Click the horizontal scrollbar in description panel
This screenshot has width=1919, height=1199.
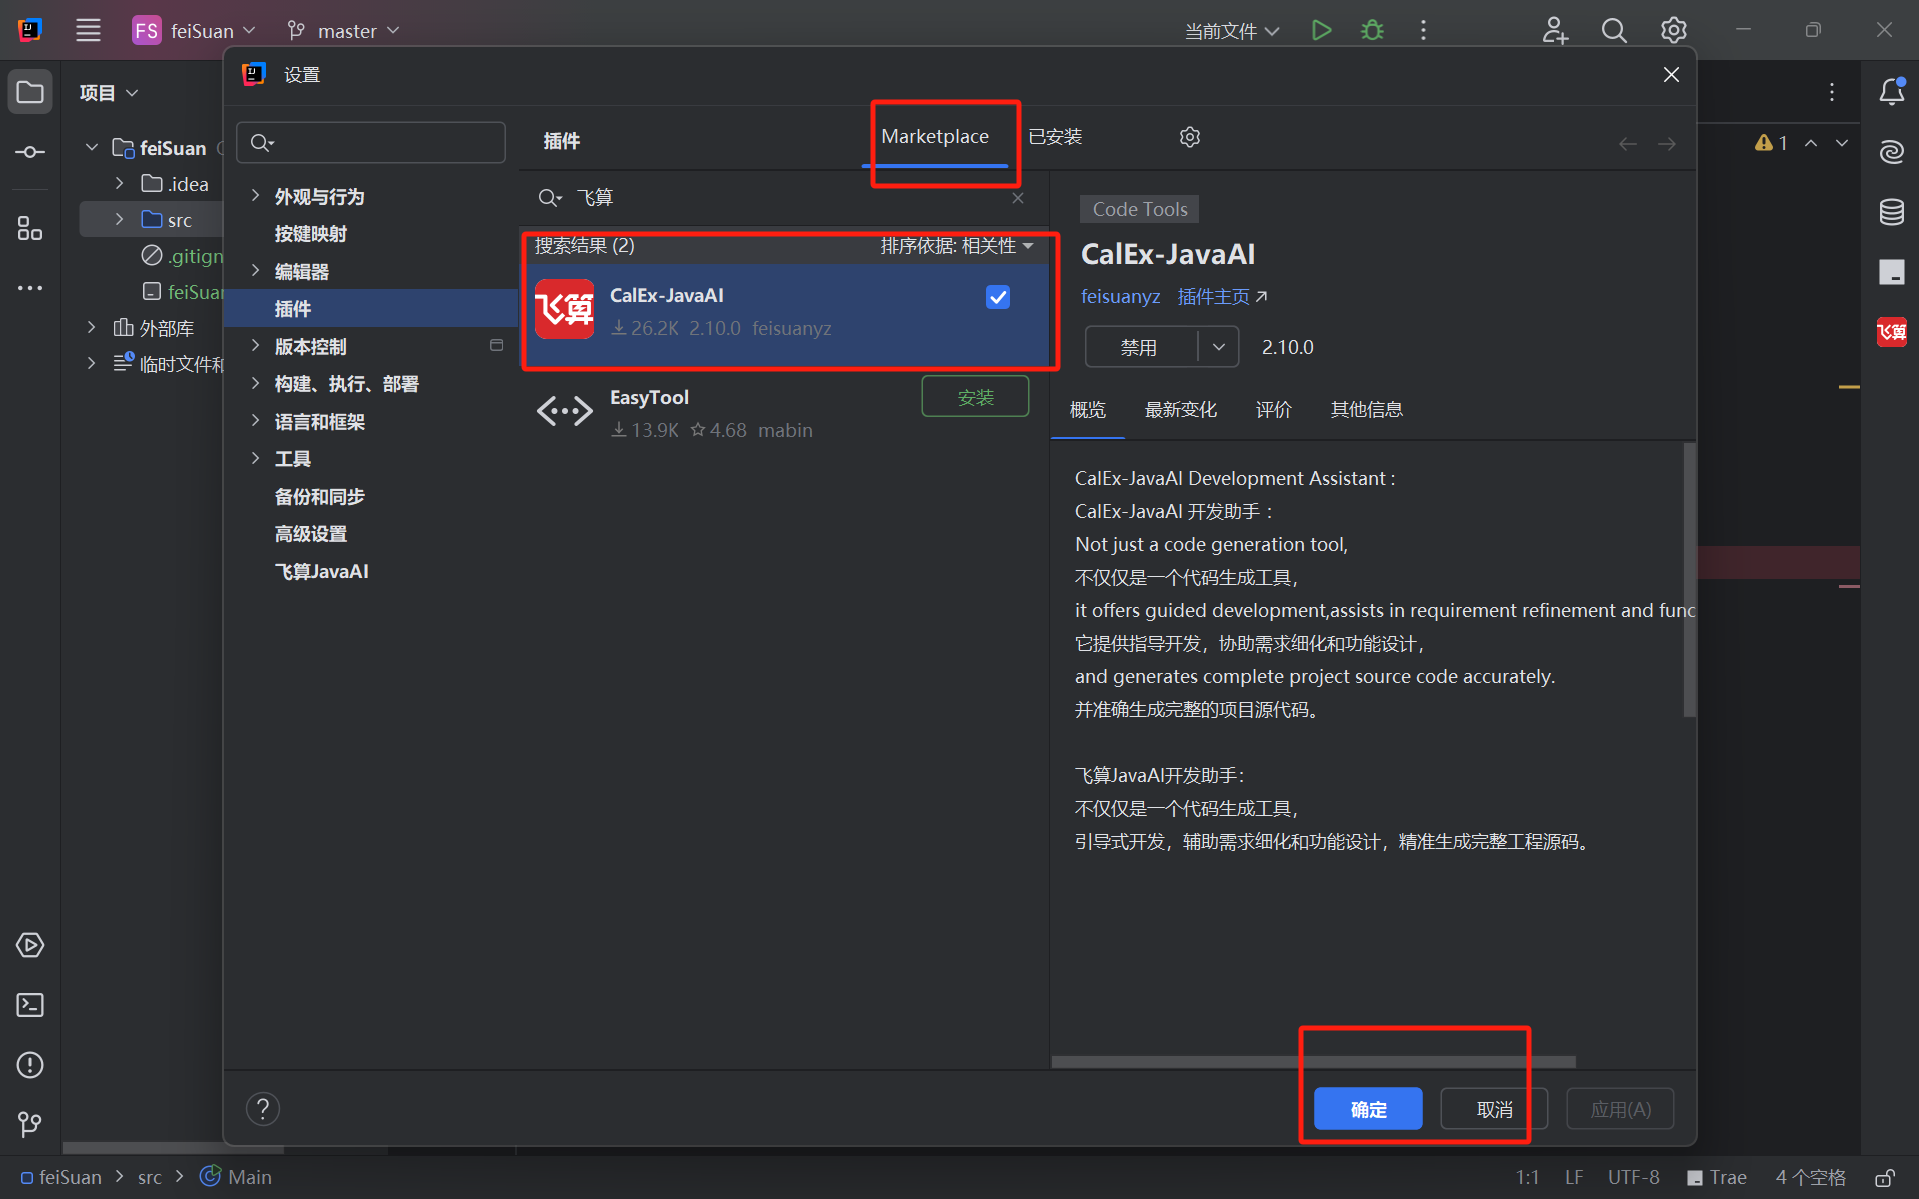(x=1312, y=1062)
